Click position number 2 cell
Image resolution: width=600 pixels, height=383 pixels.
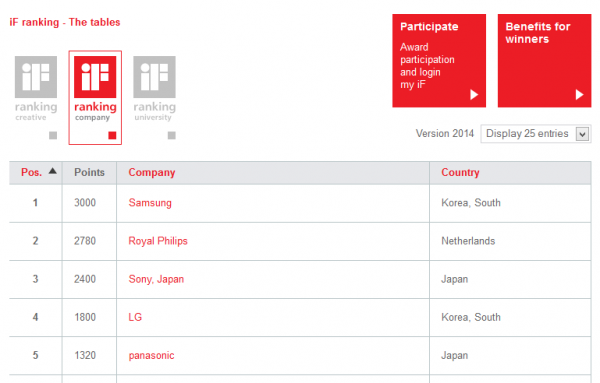(x=36, y=241)
